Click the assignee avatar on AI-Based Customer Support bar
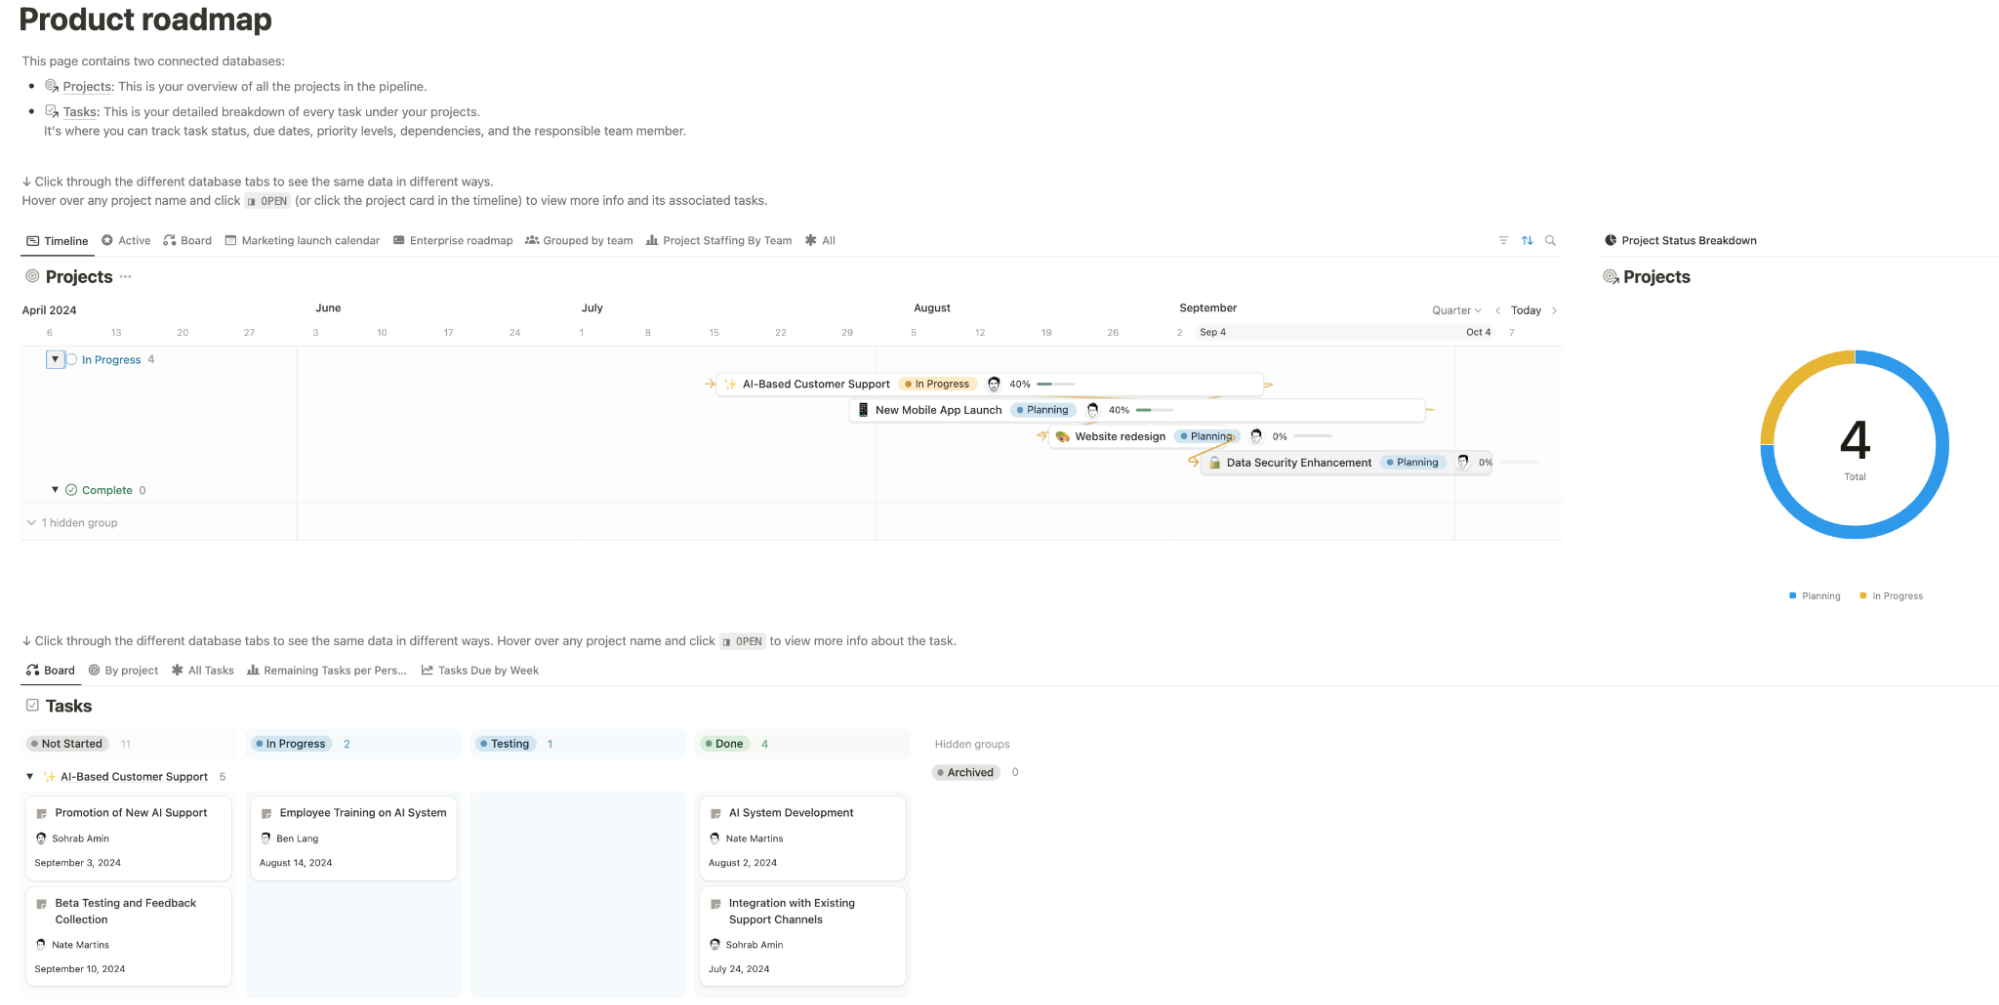Image resolution: width=1999 pixels, height=1005 pixels. pos(994,384)
